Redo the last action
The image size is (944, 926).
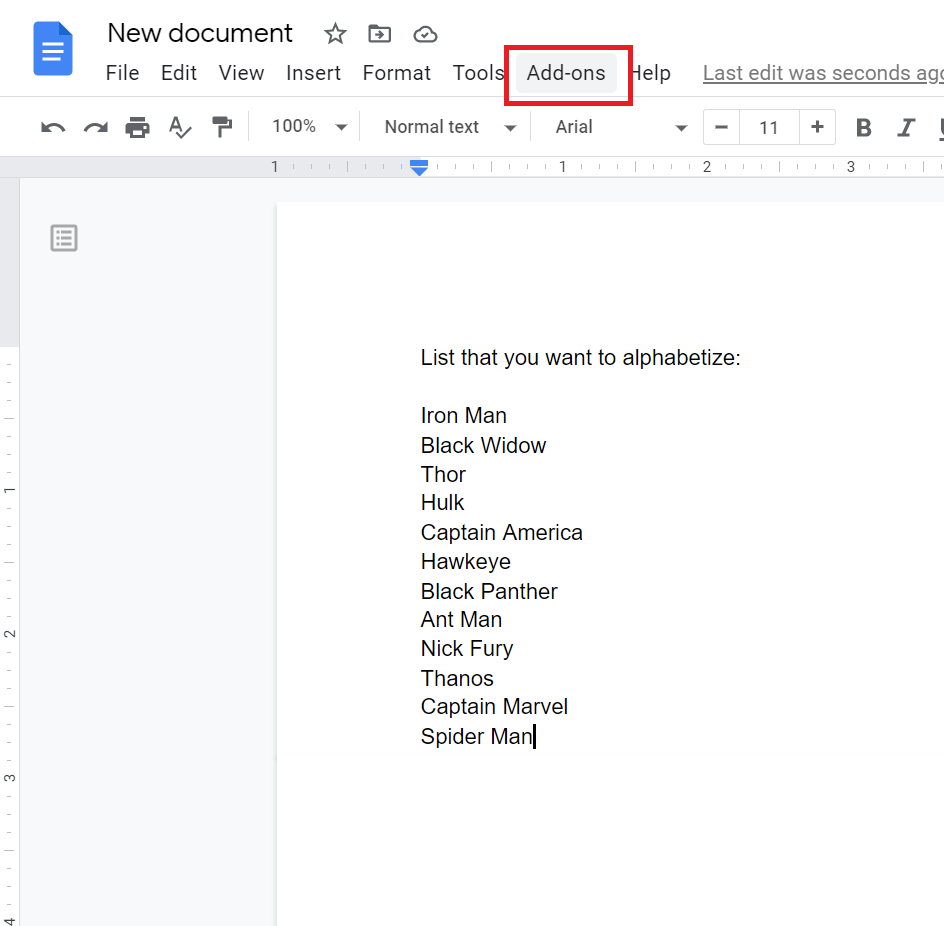[96, 127]
